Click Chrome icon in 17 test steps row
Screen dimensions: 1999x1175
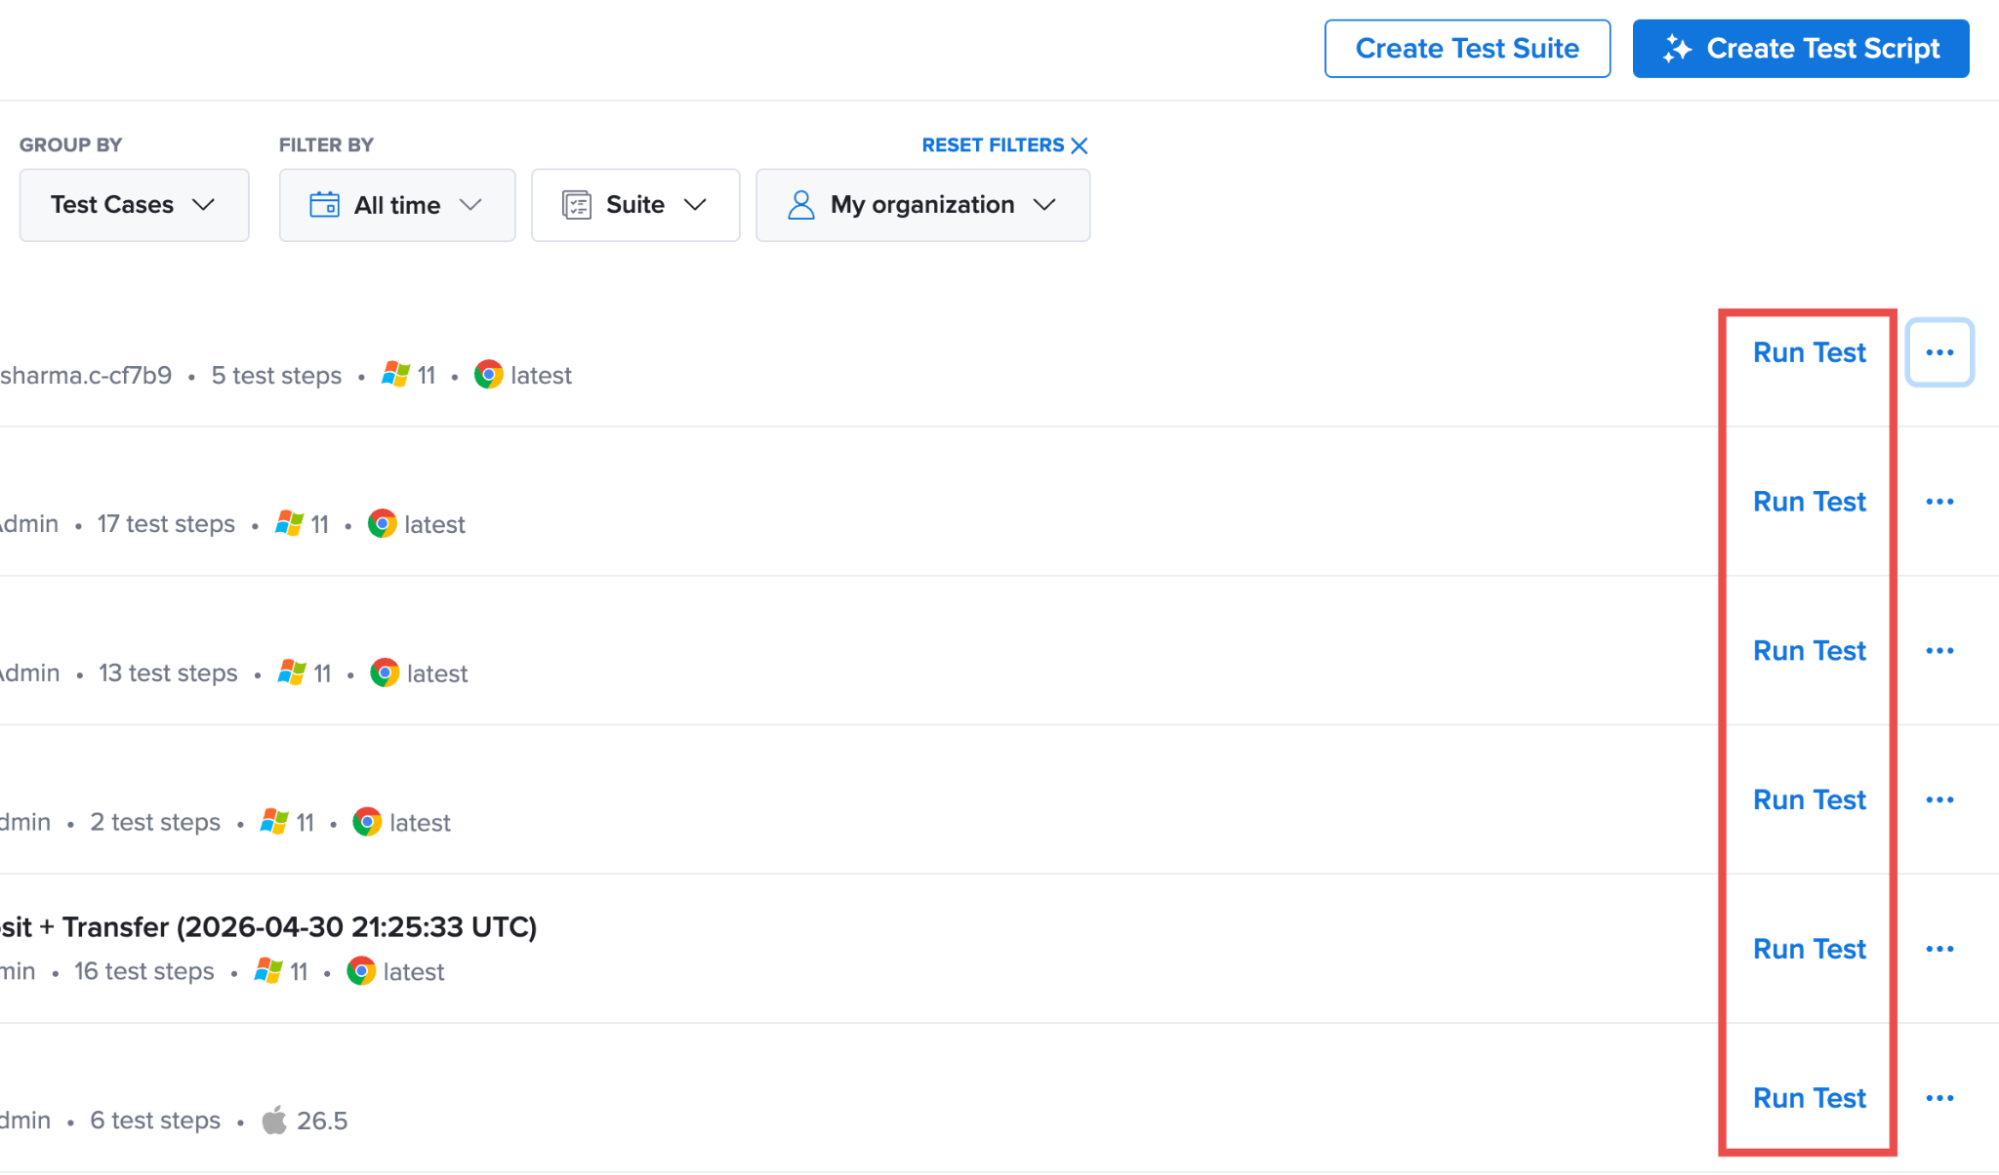pyautogui.click(x=382, y=523)
